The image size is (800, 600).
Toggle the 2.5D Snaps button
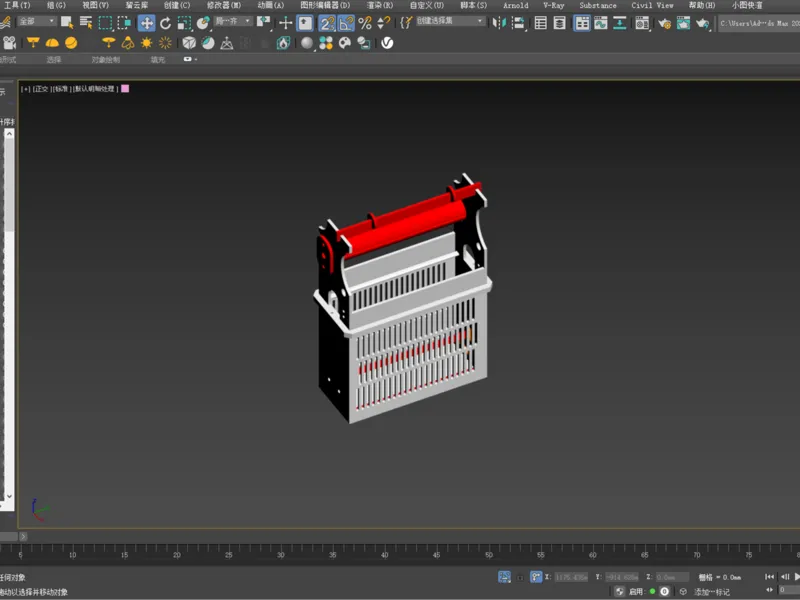tap(327, 23)
